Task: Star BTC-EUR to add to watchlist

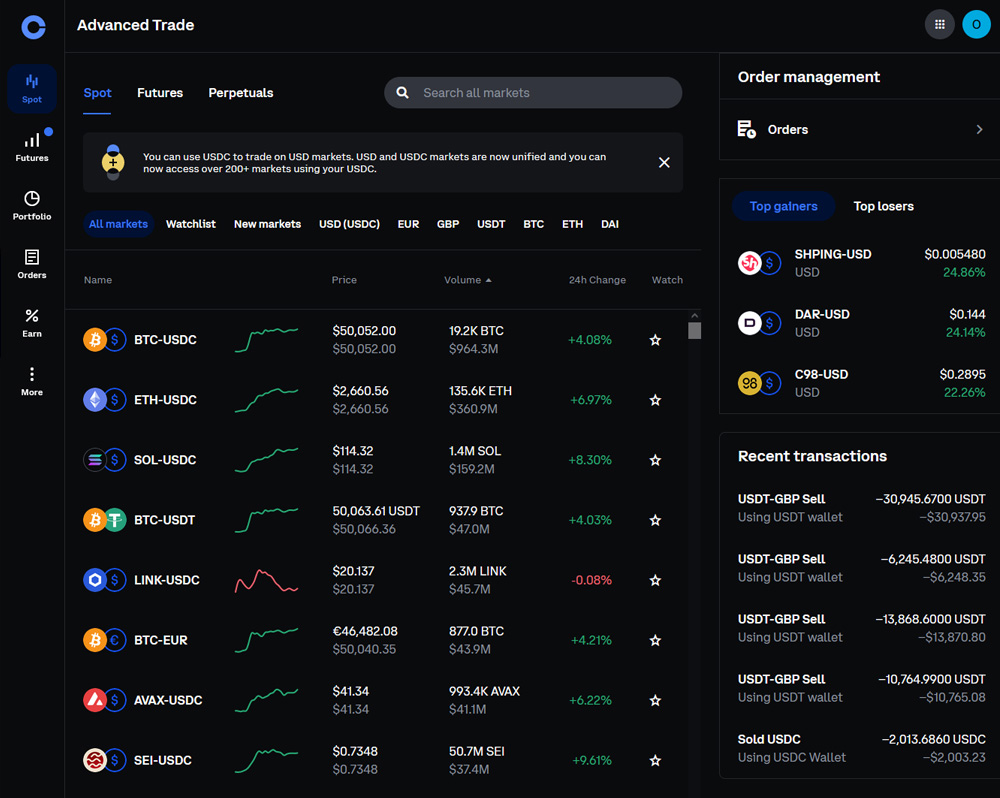Action: [655, 640]
